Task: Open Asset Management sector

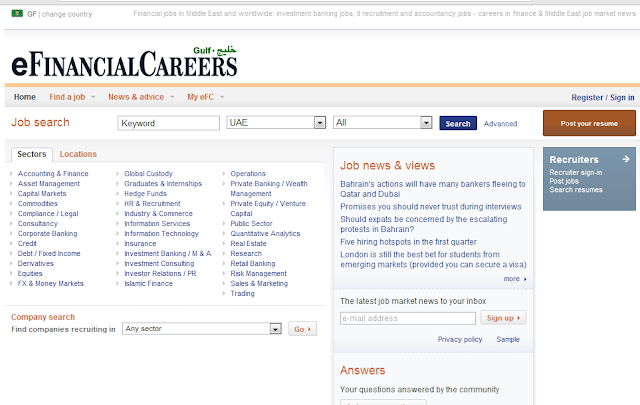Action: tap(49, 184)
